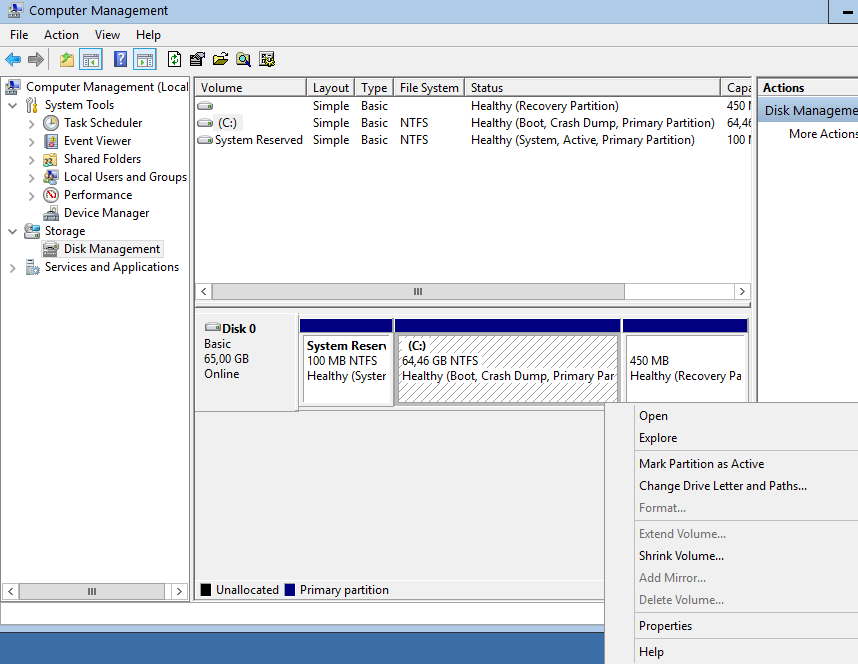858x664 pixels.
Task: Toggle the Show/Hide Action Pane button
Action: tap(145, 60)
